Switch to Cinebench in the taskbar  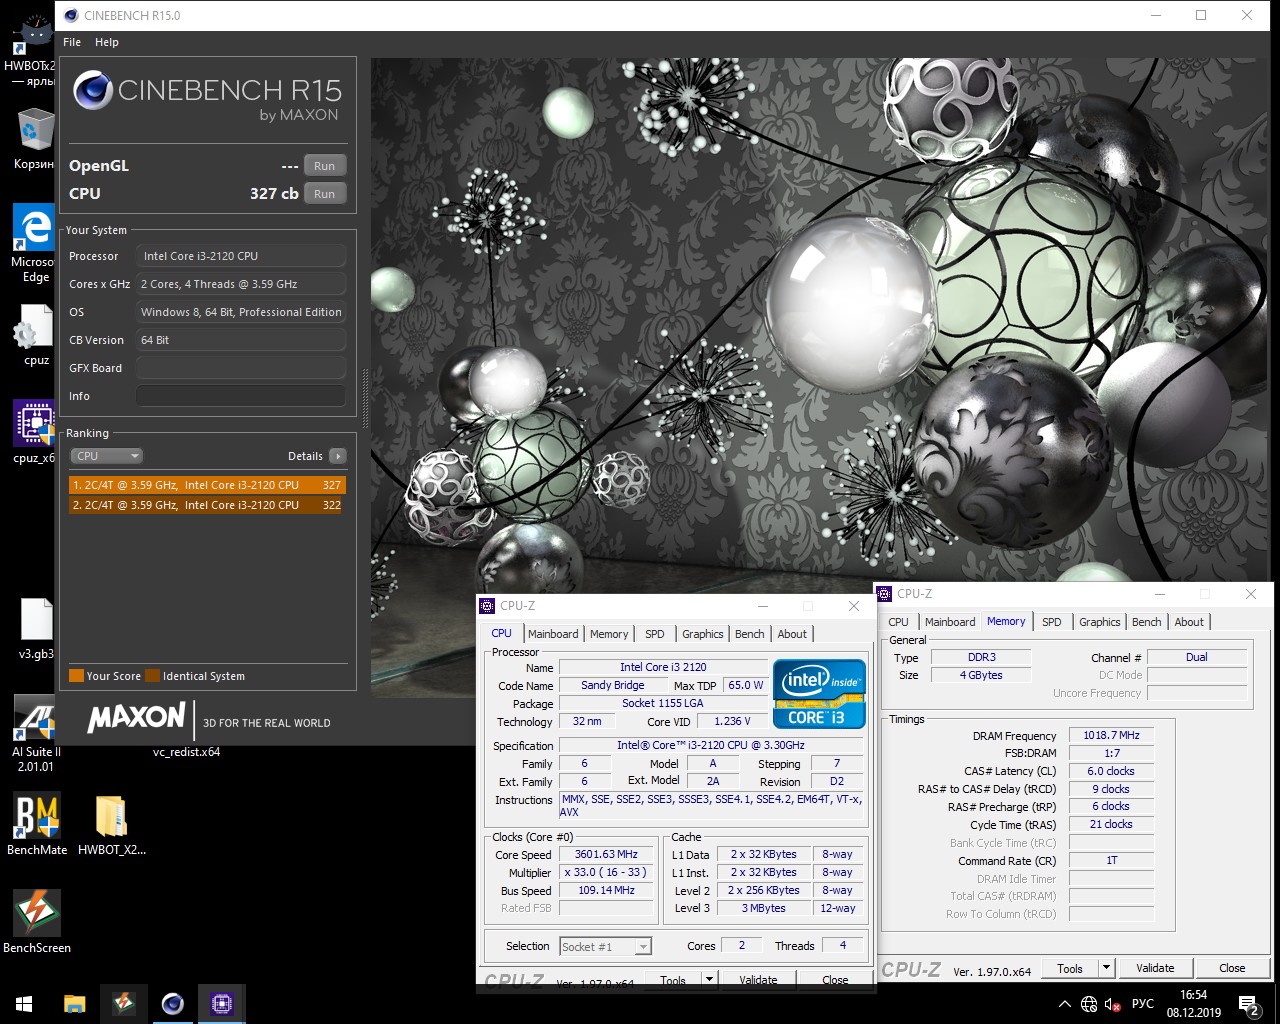click(x=173, y=1003)
